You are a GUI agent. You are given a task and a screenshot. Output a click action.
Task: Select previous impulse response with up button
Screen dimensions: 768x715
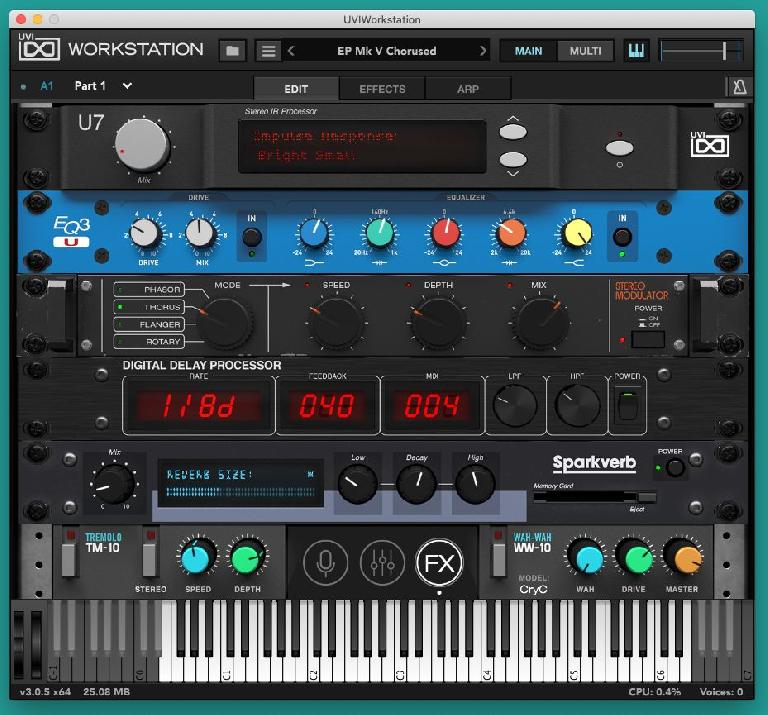pyautogui.click(x=513, y=131)
